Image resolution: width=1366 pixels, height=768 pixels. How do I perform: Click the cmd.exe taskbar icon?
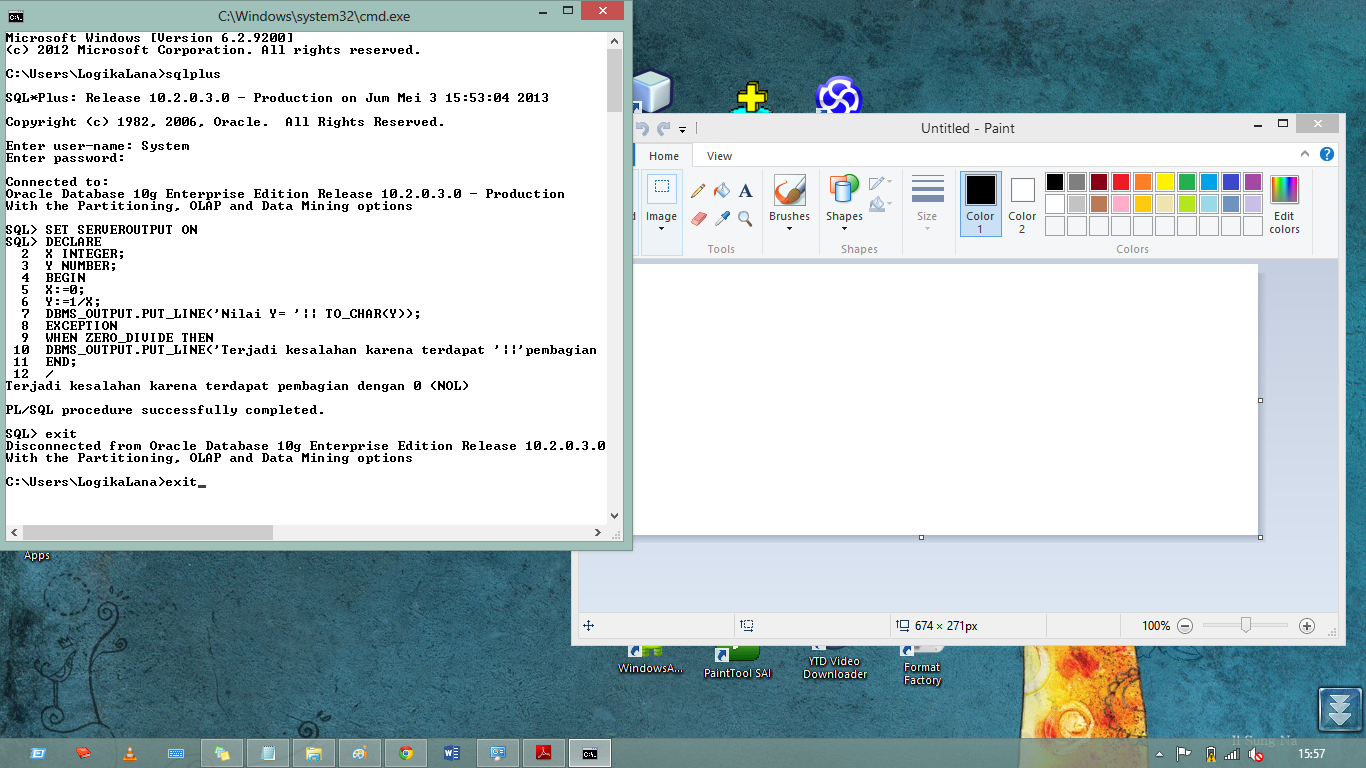click(590, 753)
